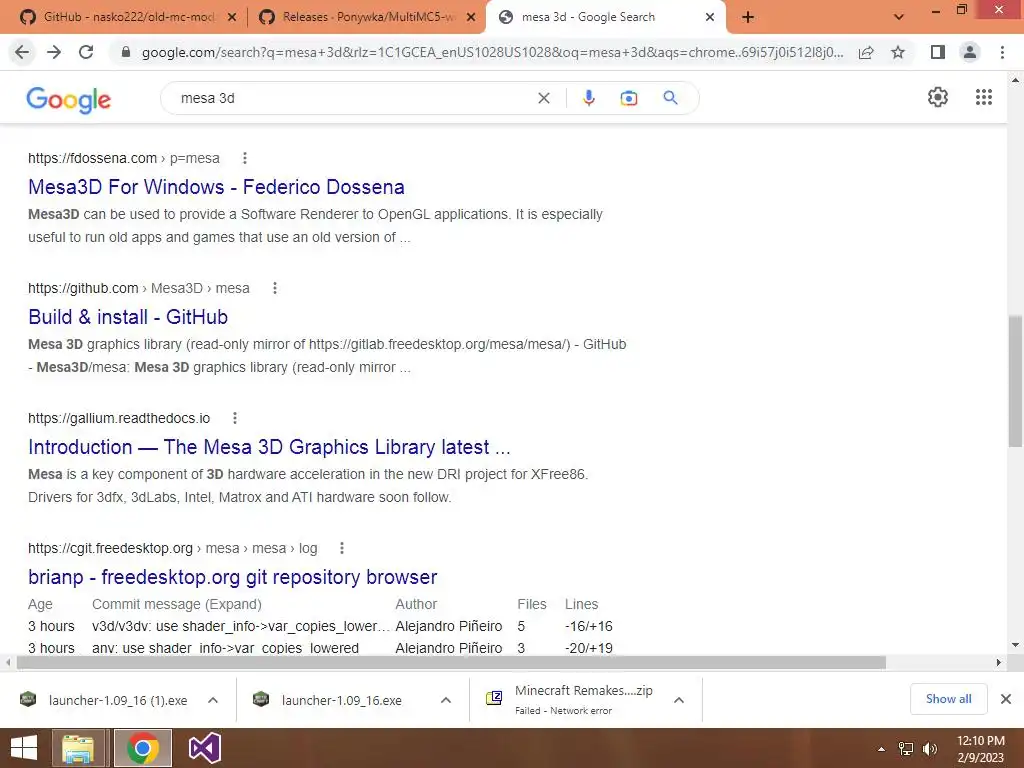Submit search with the magnifier icon
Viewport: 1024px width, 768px height.
[x=670, y=98]
